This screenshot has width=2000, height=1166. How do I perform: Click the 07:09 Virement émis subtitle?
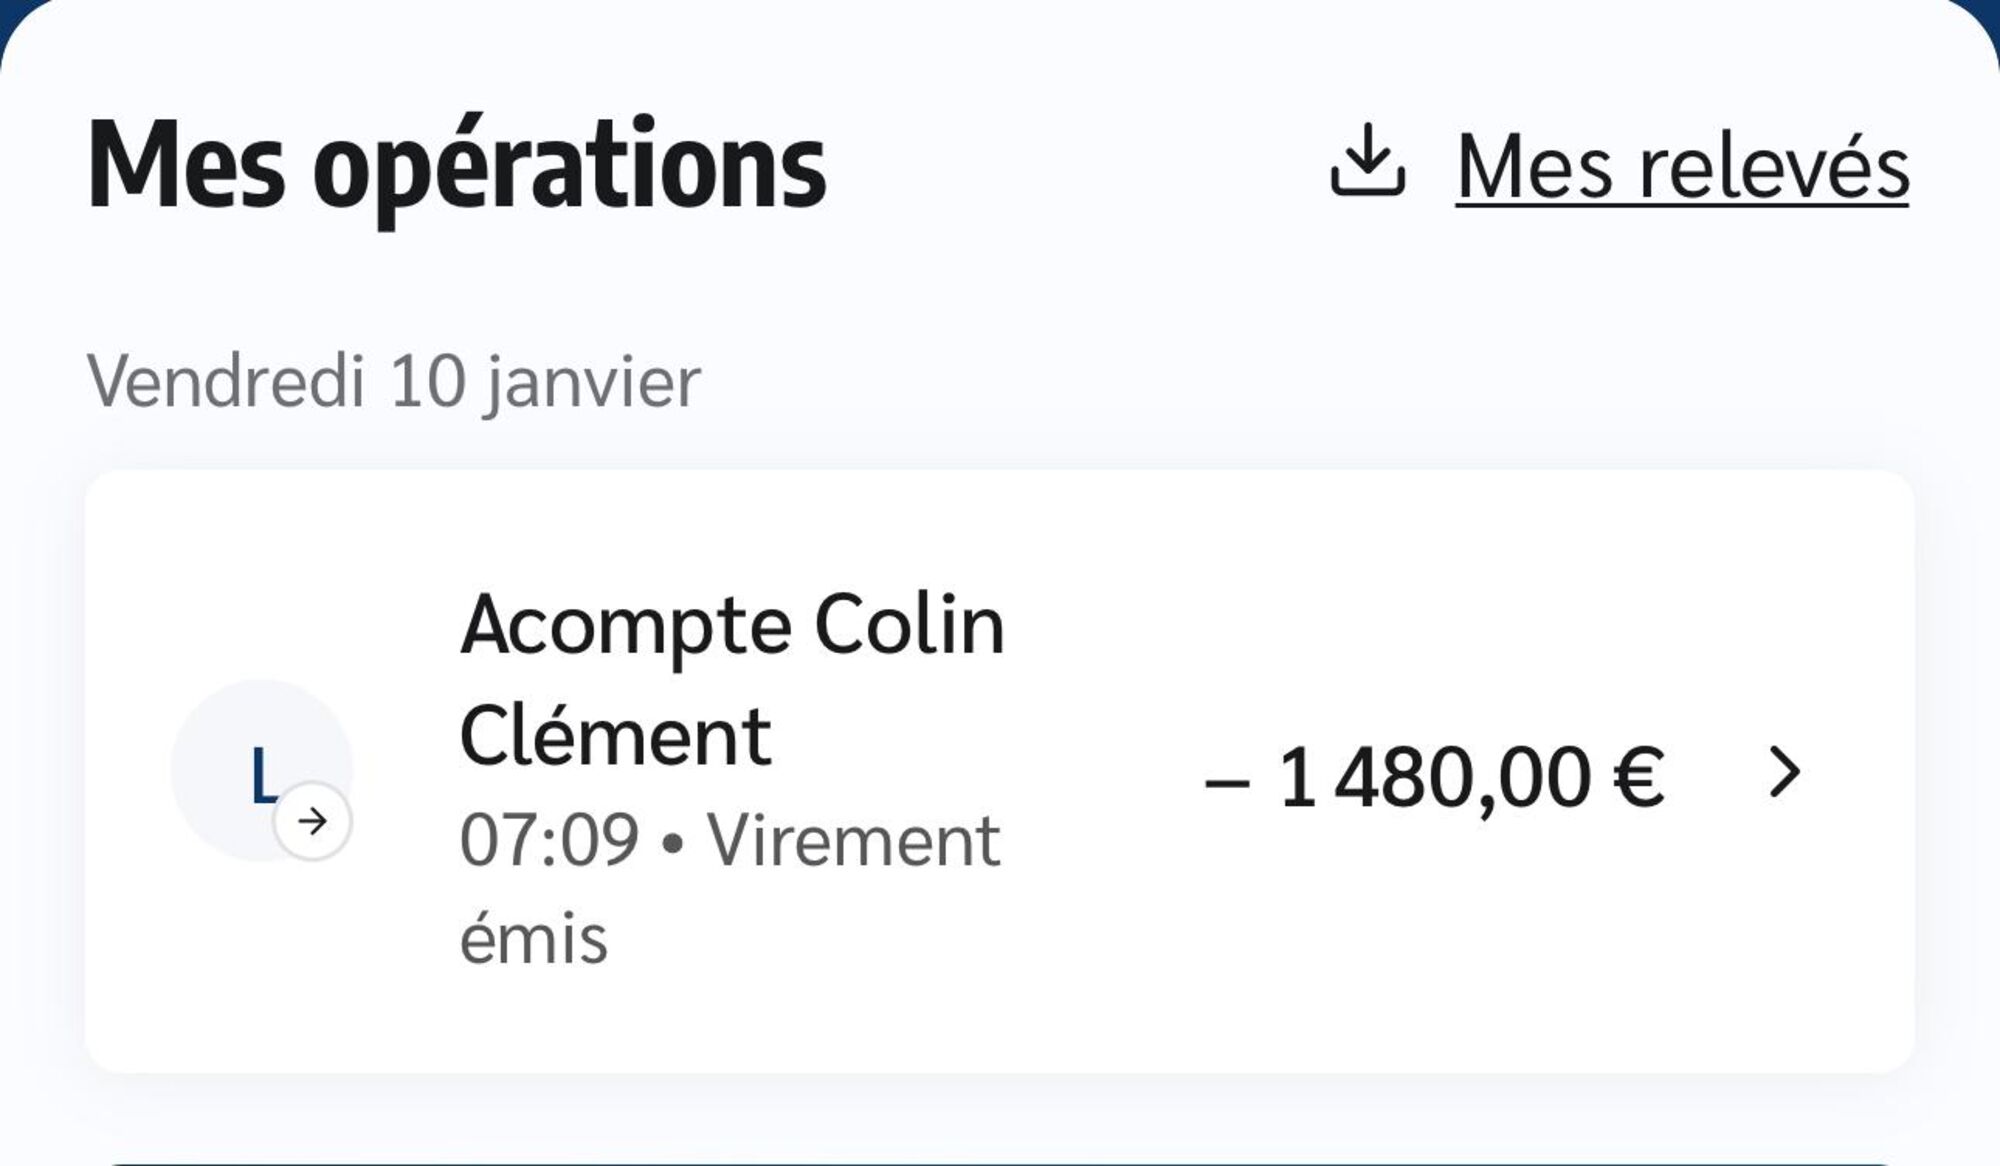pyautogui.click(x=729, y=888)
